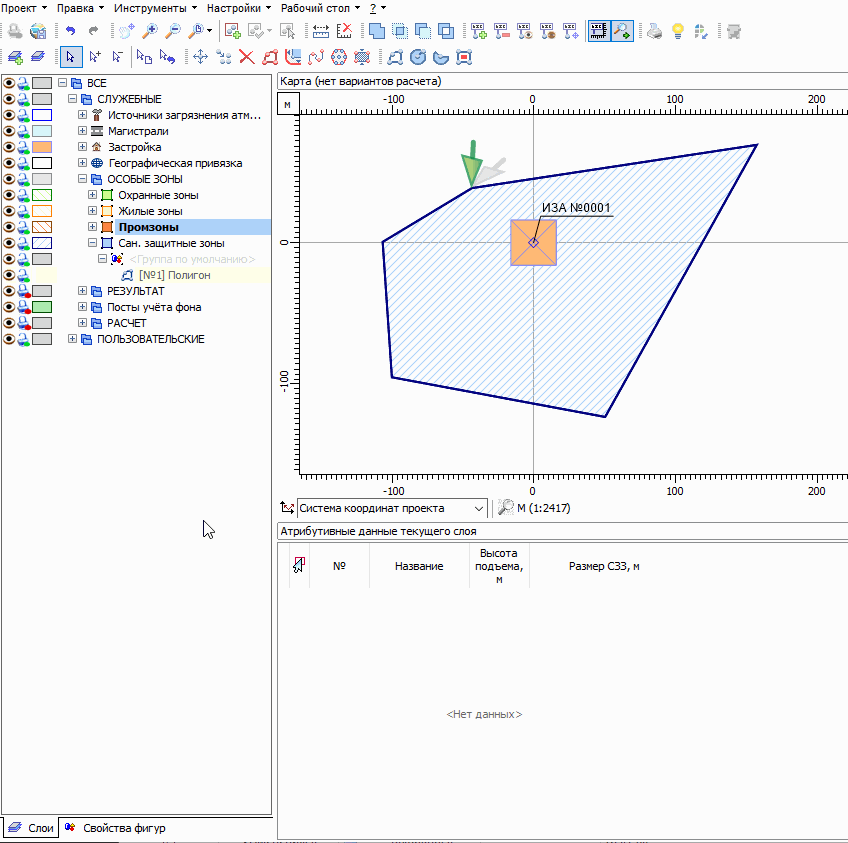The image size is (848, 843).
Task: Click the printer icon in the toolbar
Action: click(x=654, y=31)
